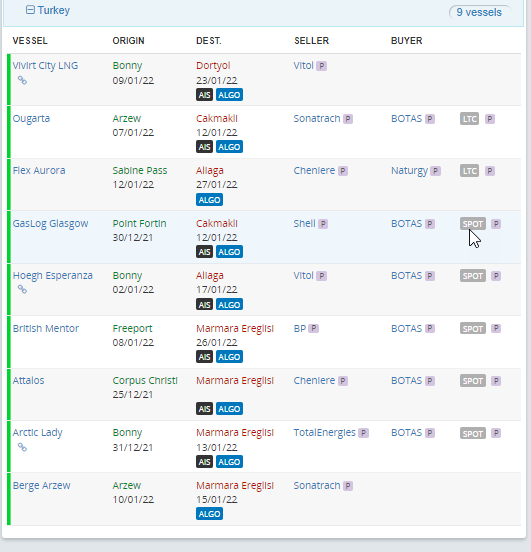Open the Shell seller link
Viewport: 531px width, 552px height.
tap(305, 224)
